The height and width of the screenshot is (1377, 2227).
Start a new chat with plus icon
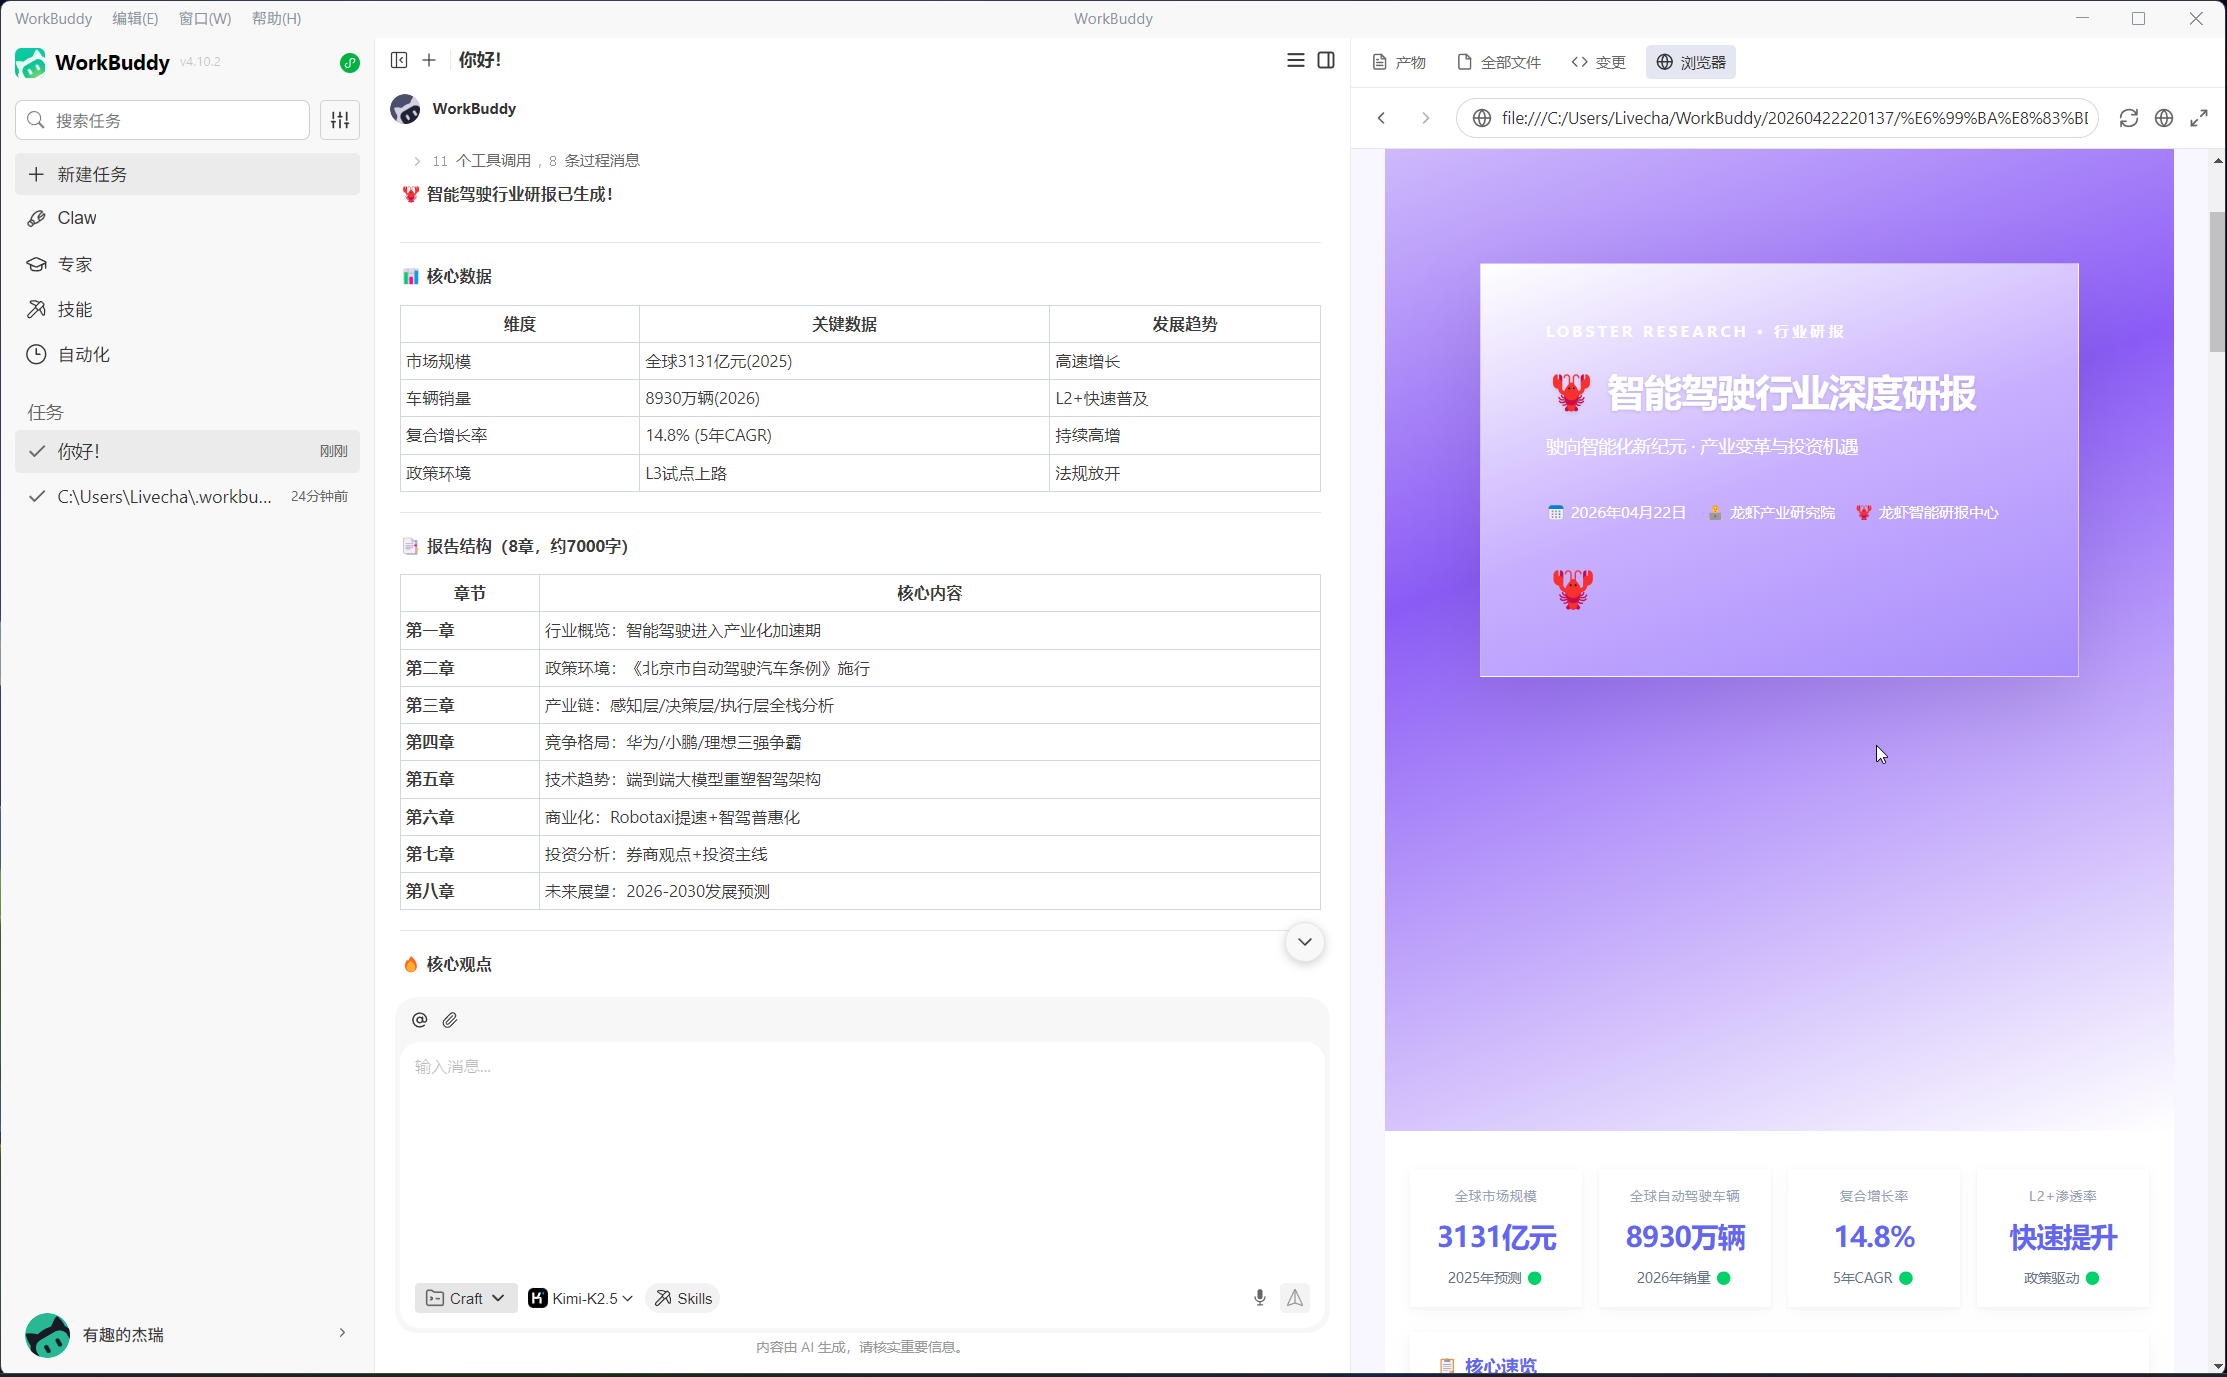pos(429,60)
